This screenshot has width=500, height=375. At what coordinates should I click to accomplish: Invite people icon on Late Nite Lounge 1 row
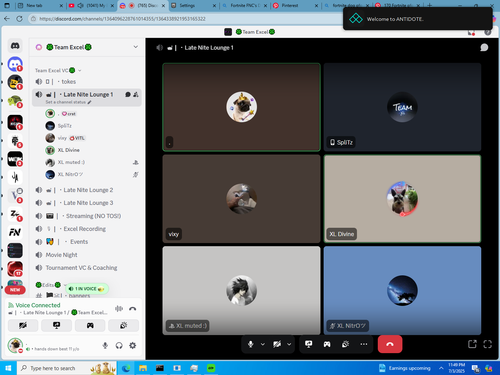[136, 95]
